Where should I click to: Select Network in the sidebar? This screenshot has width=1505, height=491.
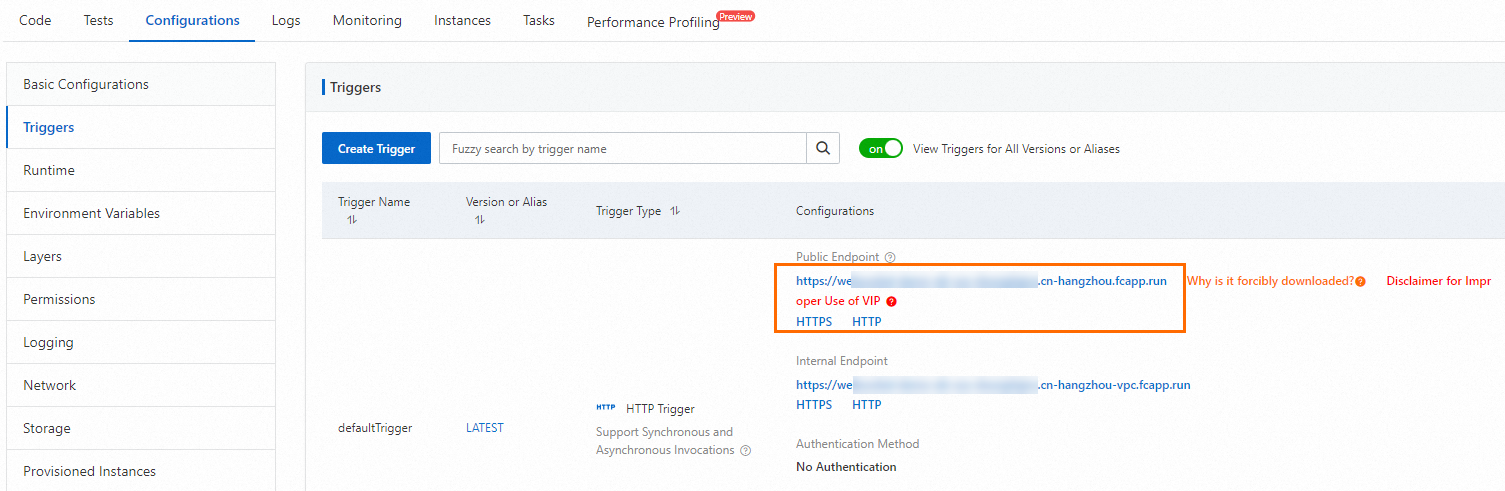pos(141,385)
